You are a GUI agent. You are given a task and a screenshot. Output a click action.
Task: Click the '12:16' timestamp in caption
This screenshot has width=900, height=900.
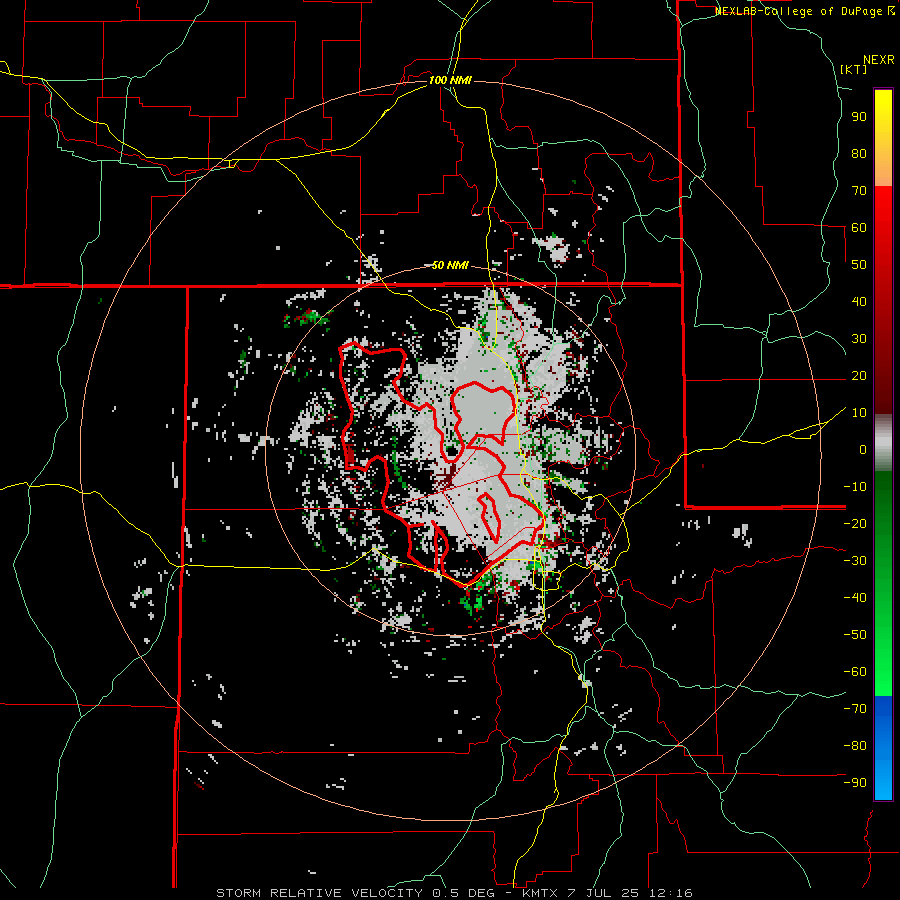[670, 893]
